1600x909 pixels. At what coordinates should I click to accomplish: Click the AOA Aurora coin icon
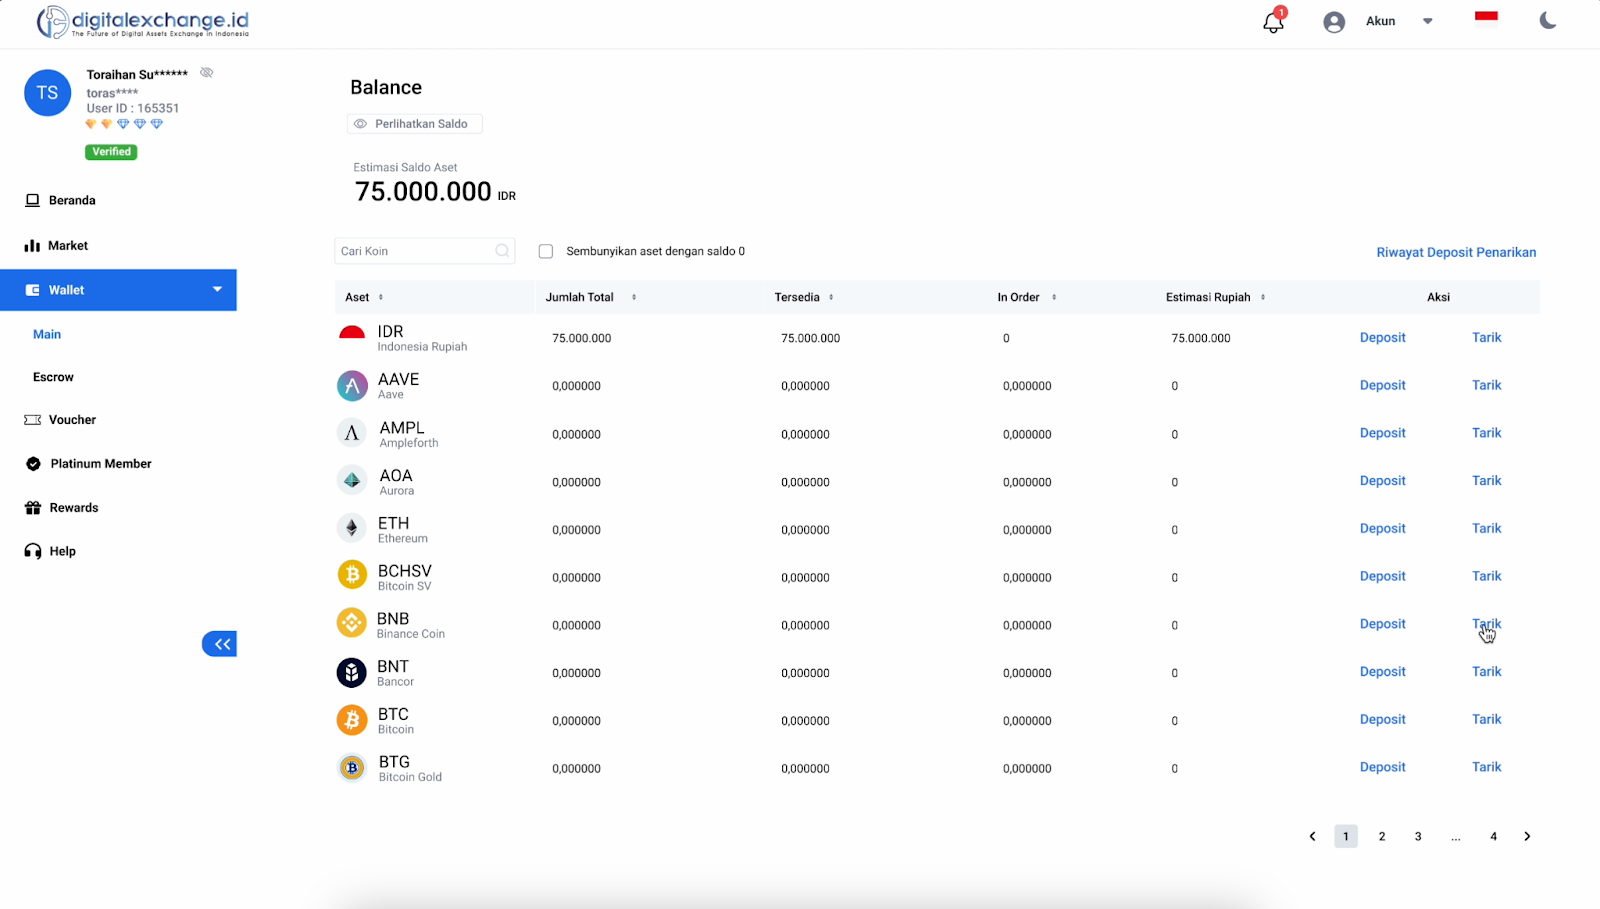tap(352, 481)
